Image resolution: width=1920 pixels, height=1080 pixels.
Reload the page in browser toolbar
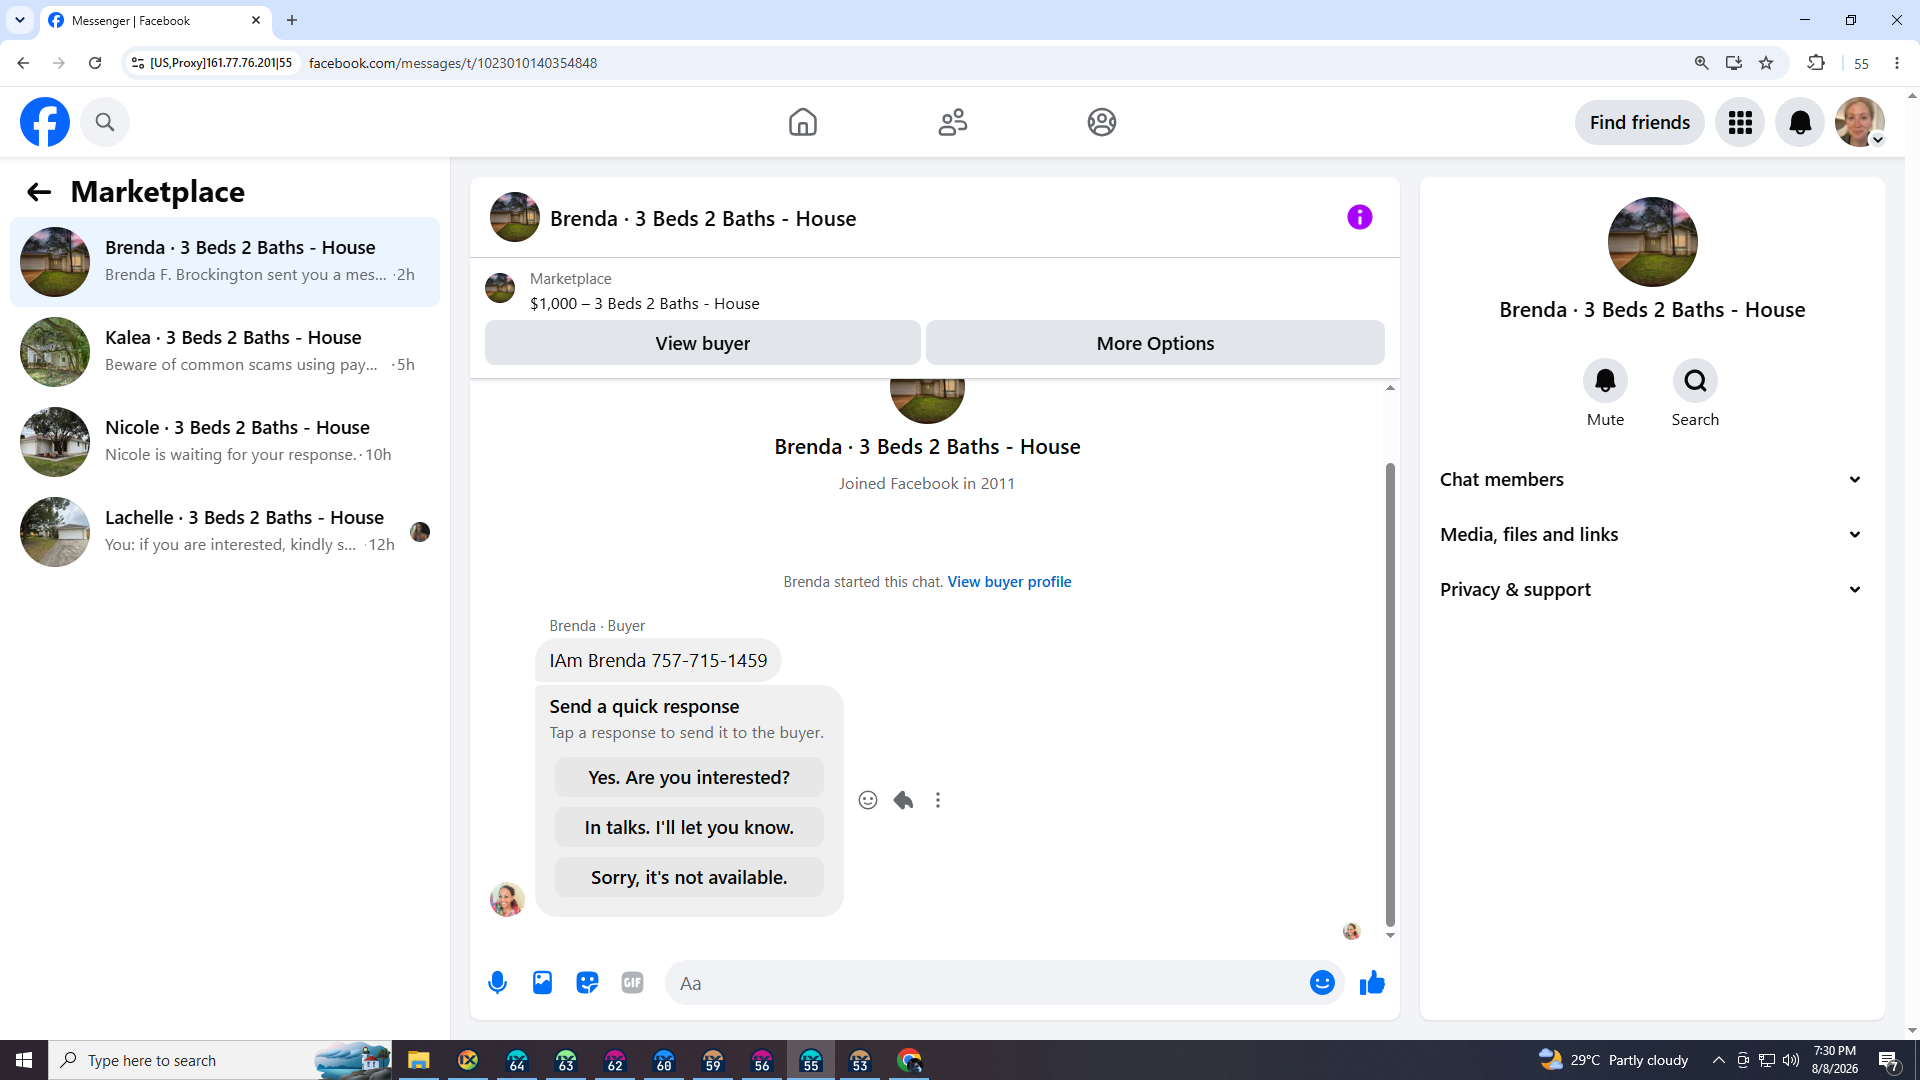tap(95, 63)
